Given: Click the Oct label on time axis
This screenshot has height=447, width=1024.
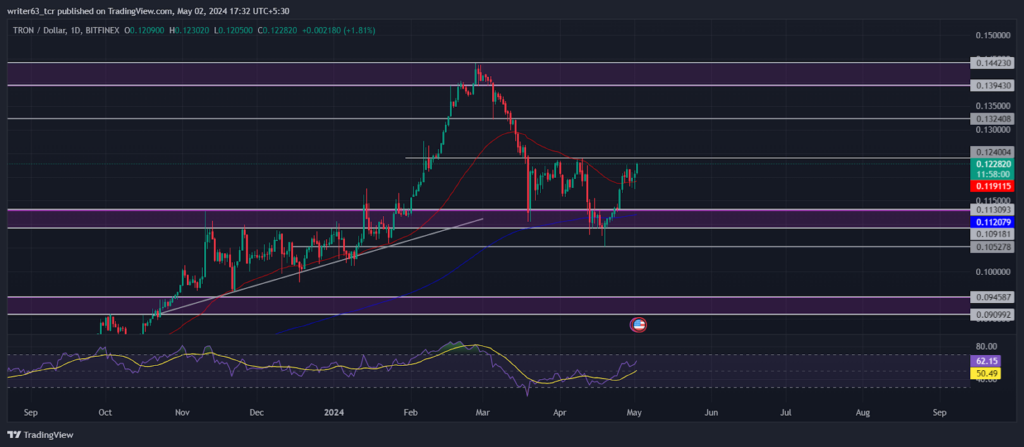Looking at the screenshot, I should (x=104, y=413).
